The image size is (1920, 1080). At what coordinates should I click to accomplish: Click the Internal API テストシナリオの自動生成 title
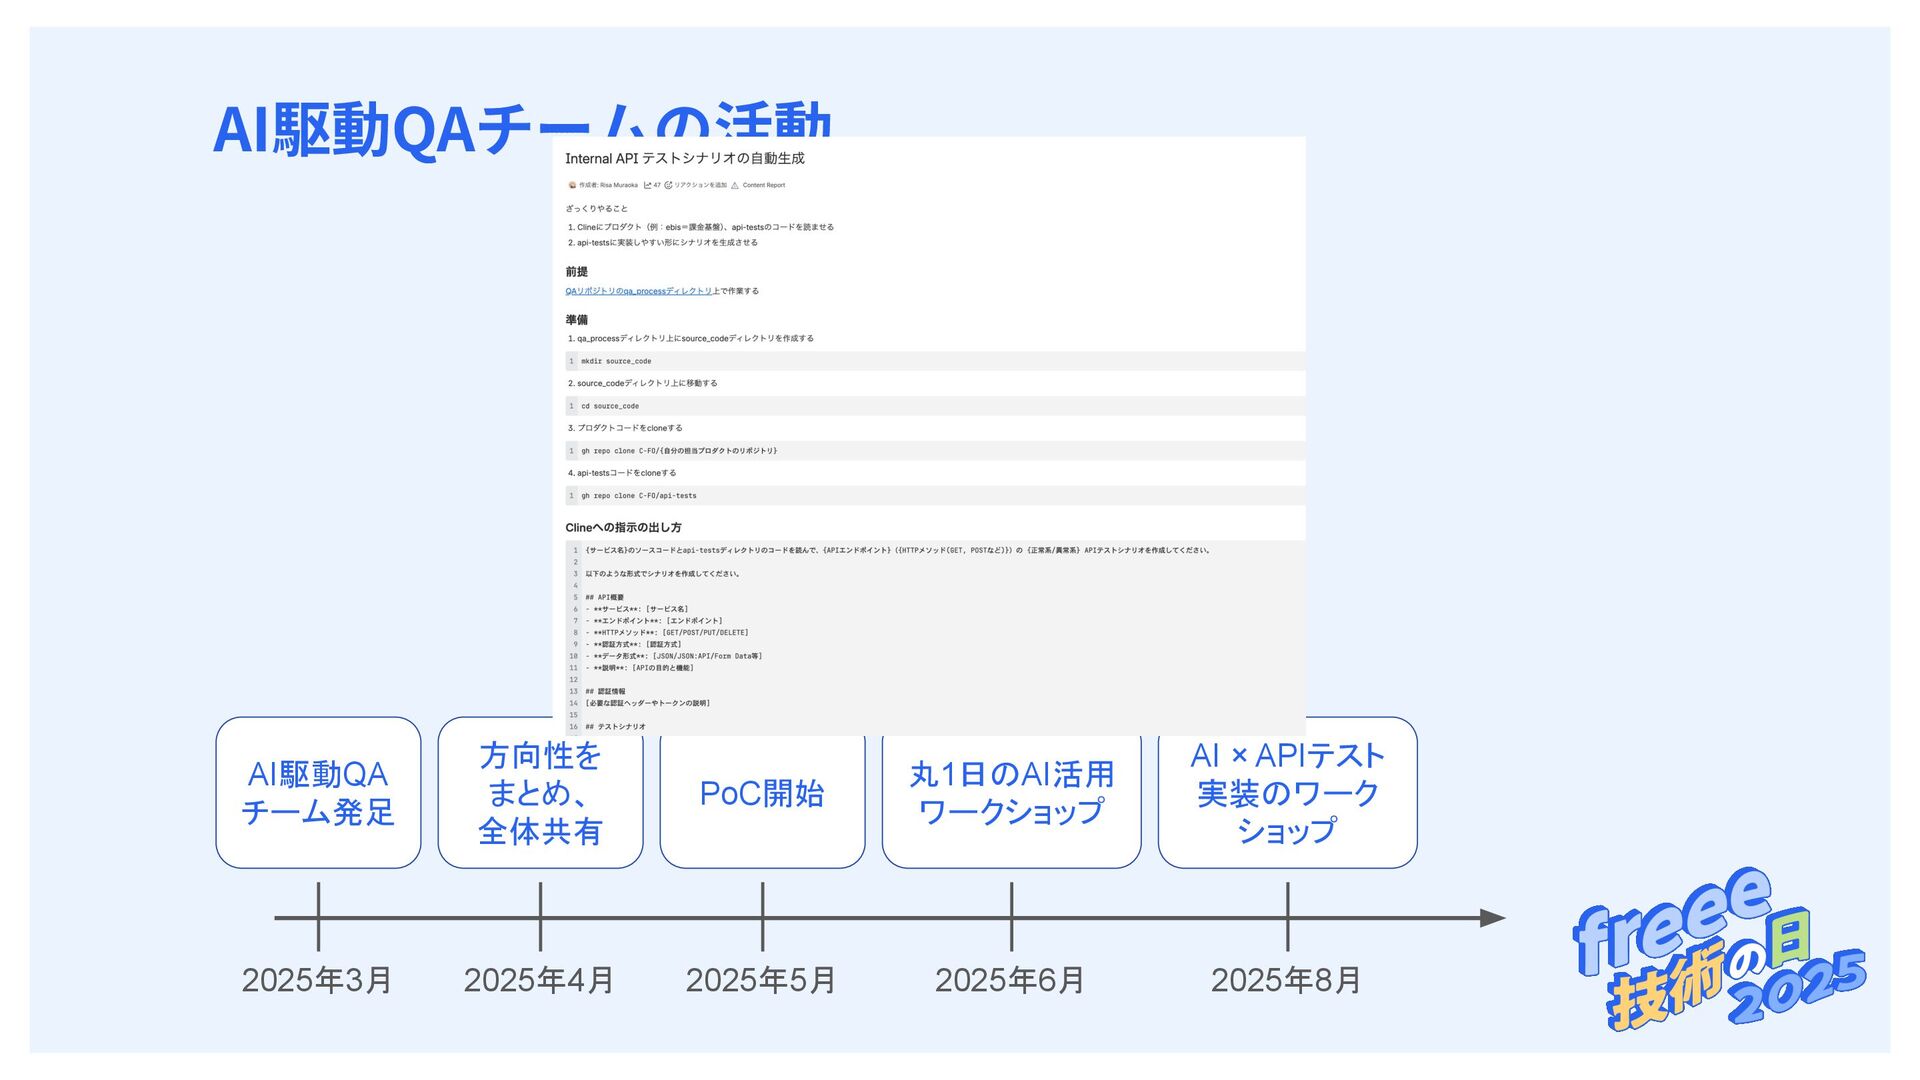685,158
